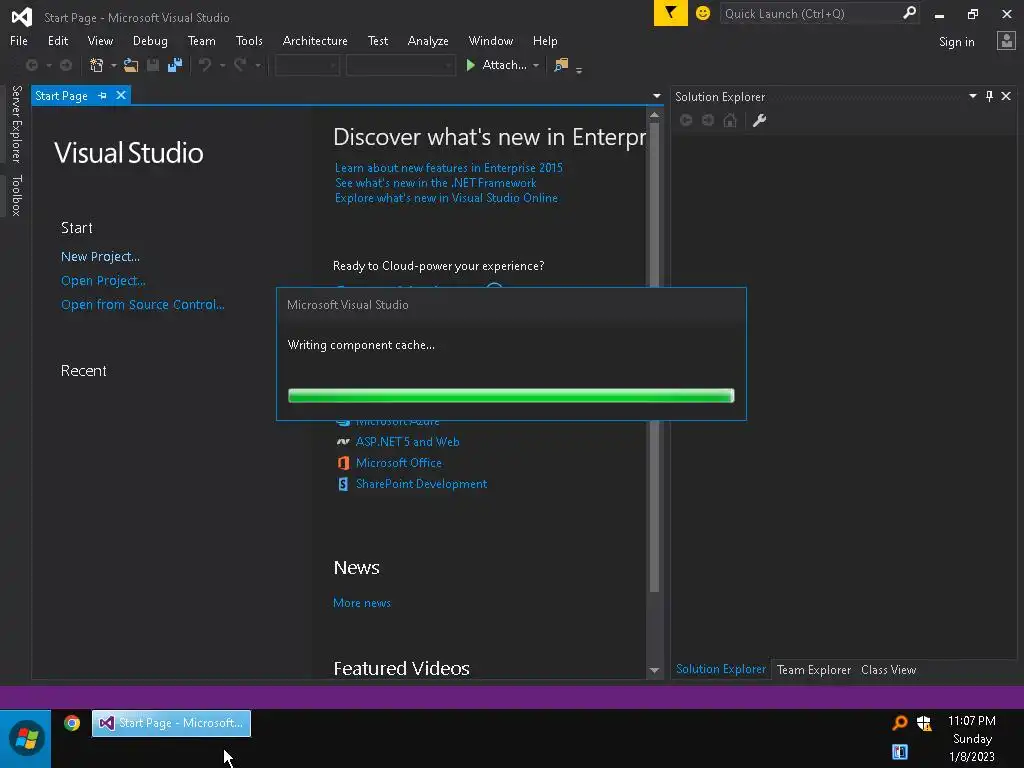
Task: Click Learn about new features in Enterprise 2015
Action: tap(449, 168)
